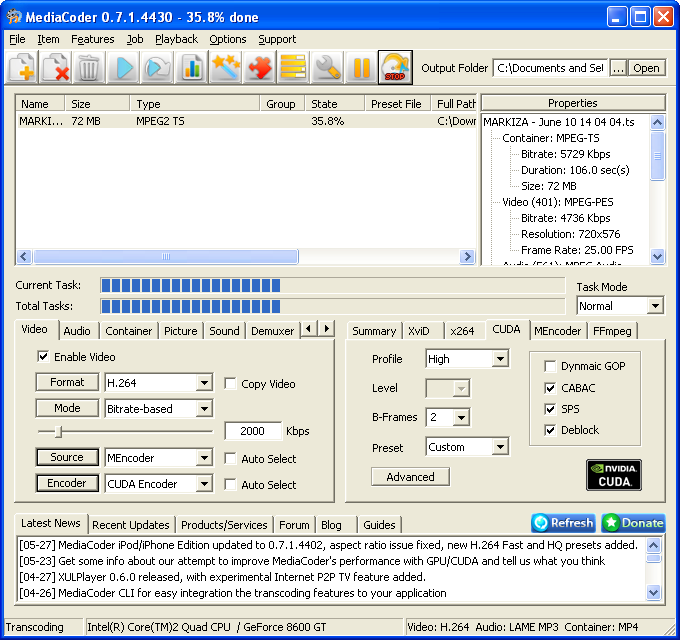680x640 pixels.
Task: Pause transcoding with the pause icon
Action: [361, 68]
